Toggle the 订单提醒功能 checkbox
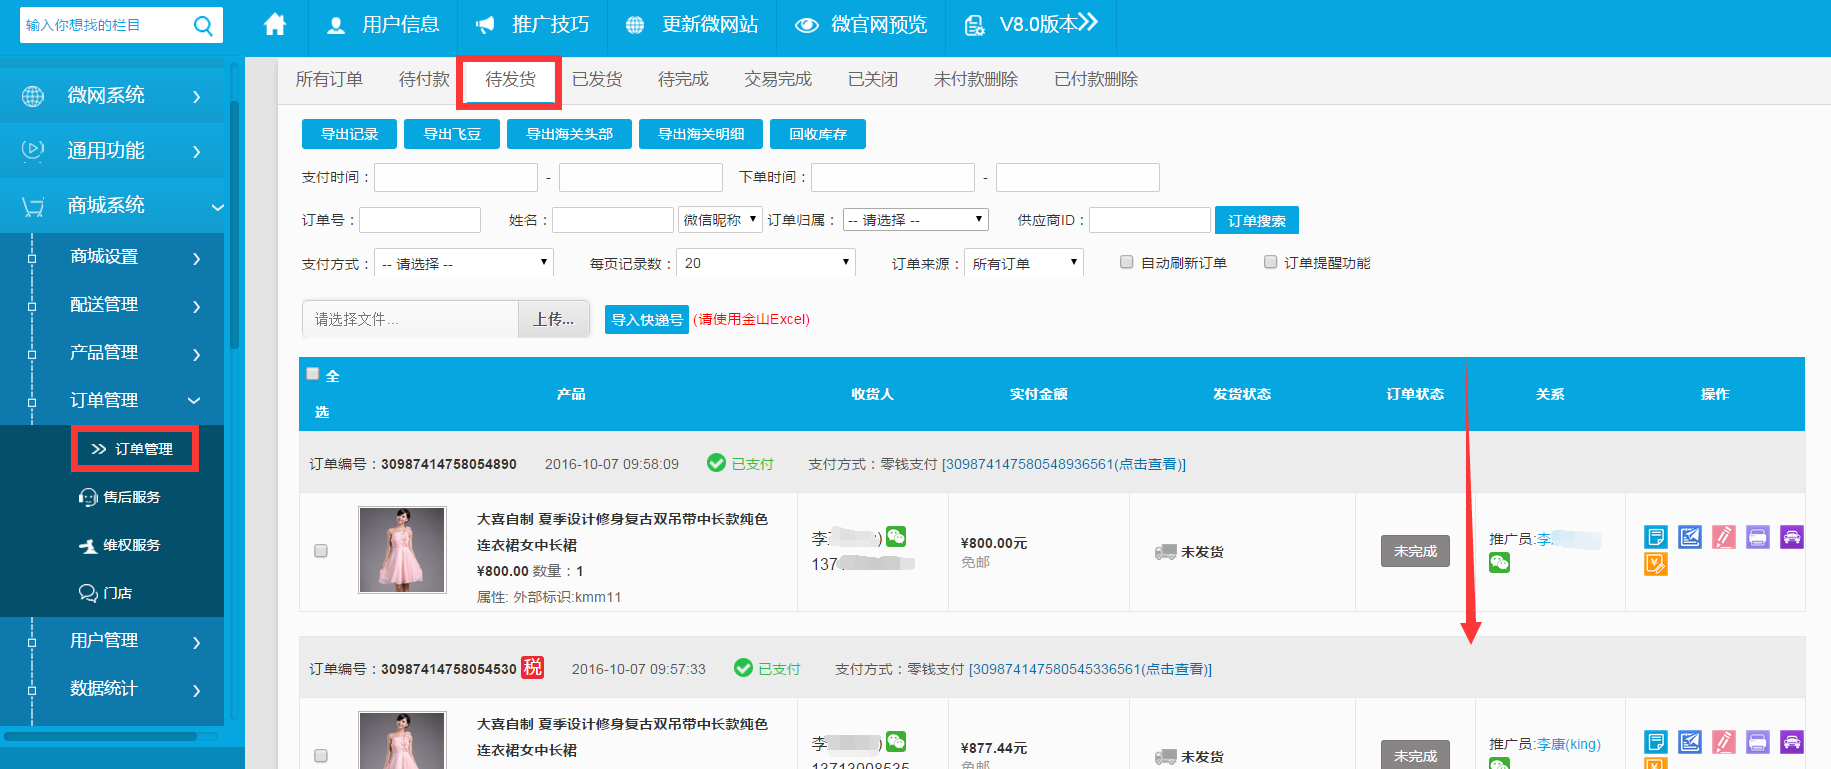 (x=1270, y=262)
